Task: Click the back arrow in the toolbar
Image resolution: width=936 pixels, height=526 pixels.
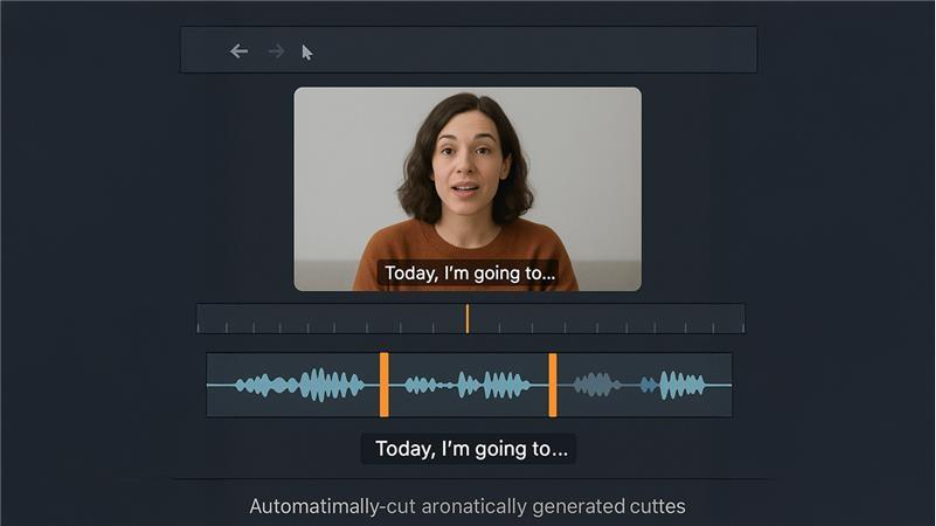Action: point(239,51)
